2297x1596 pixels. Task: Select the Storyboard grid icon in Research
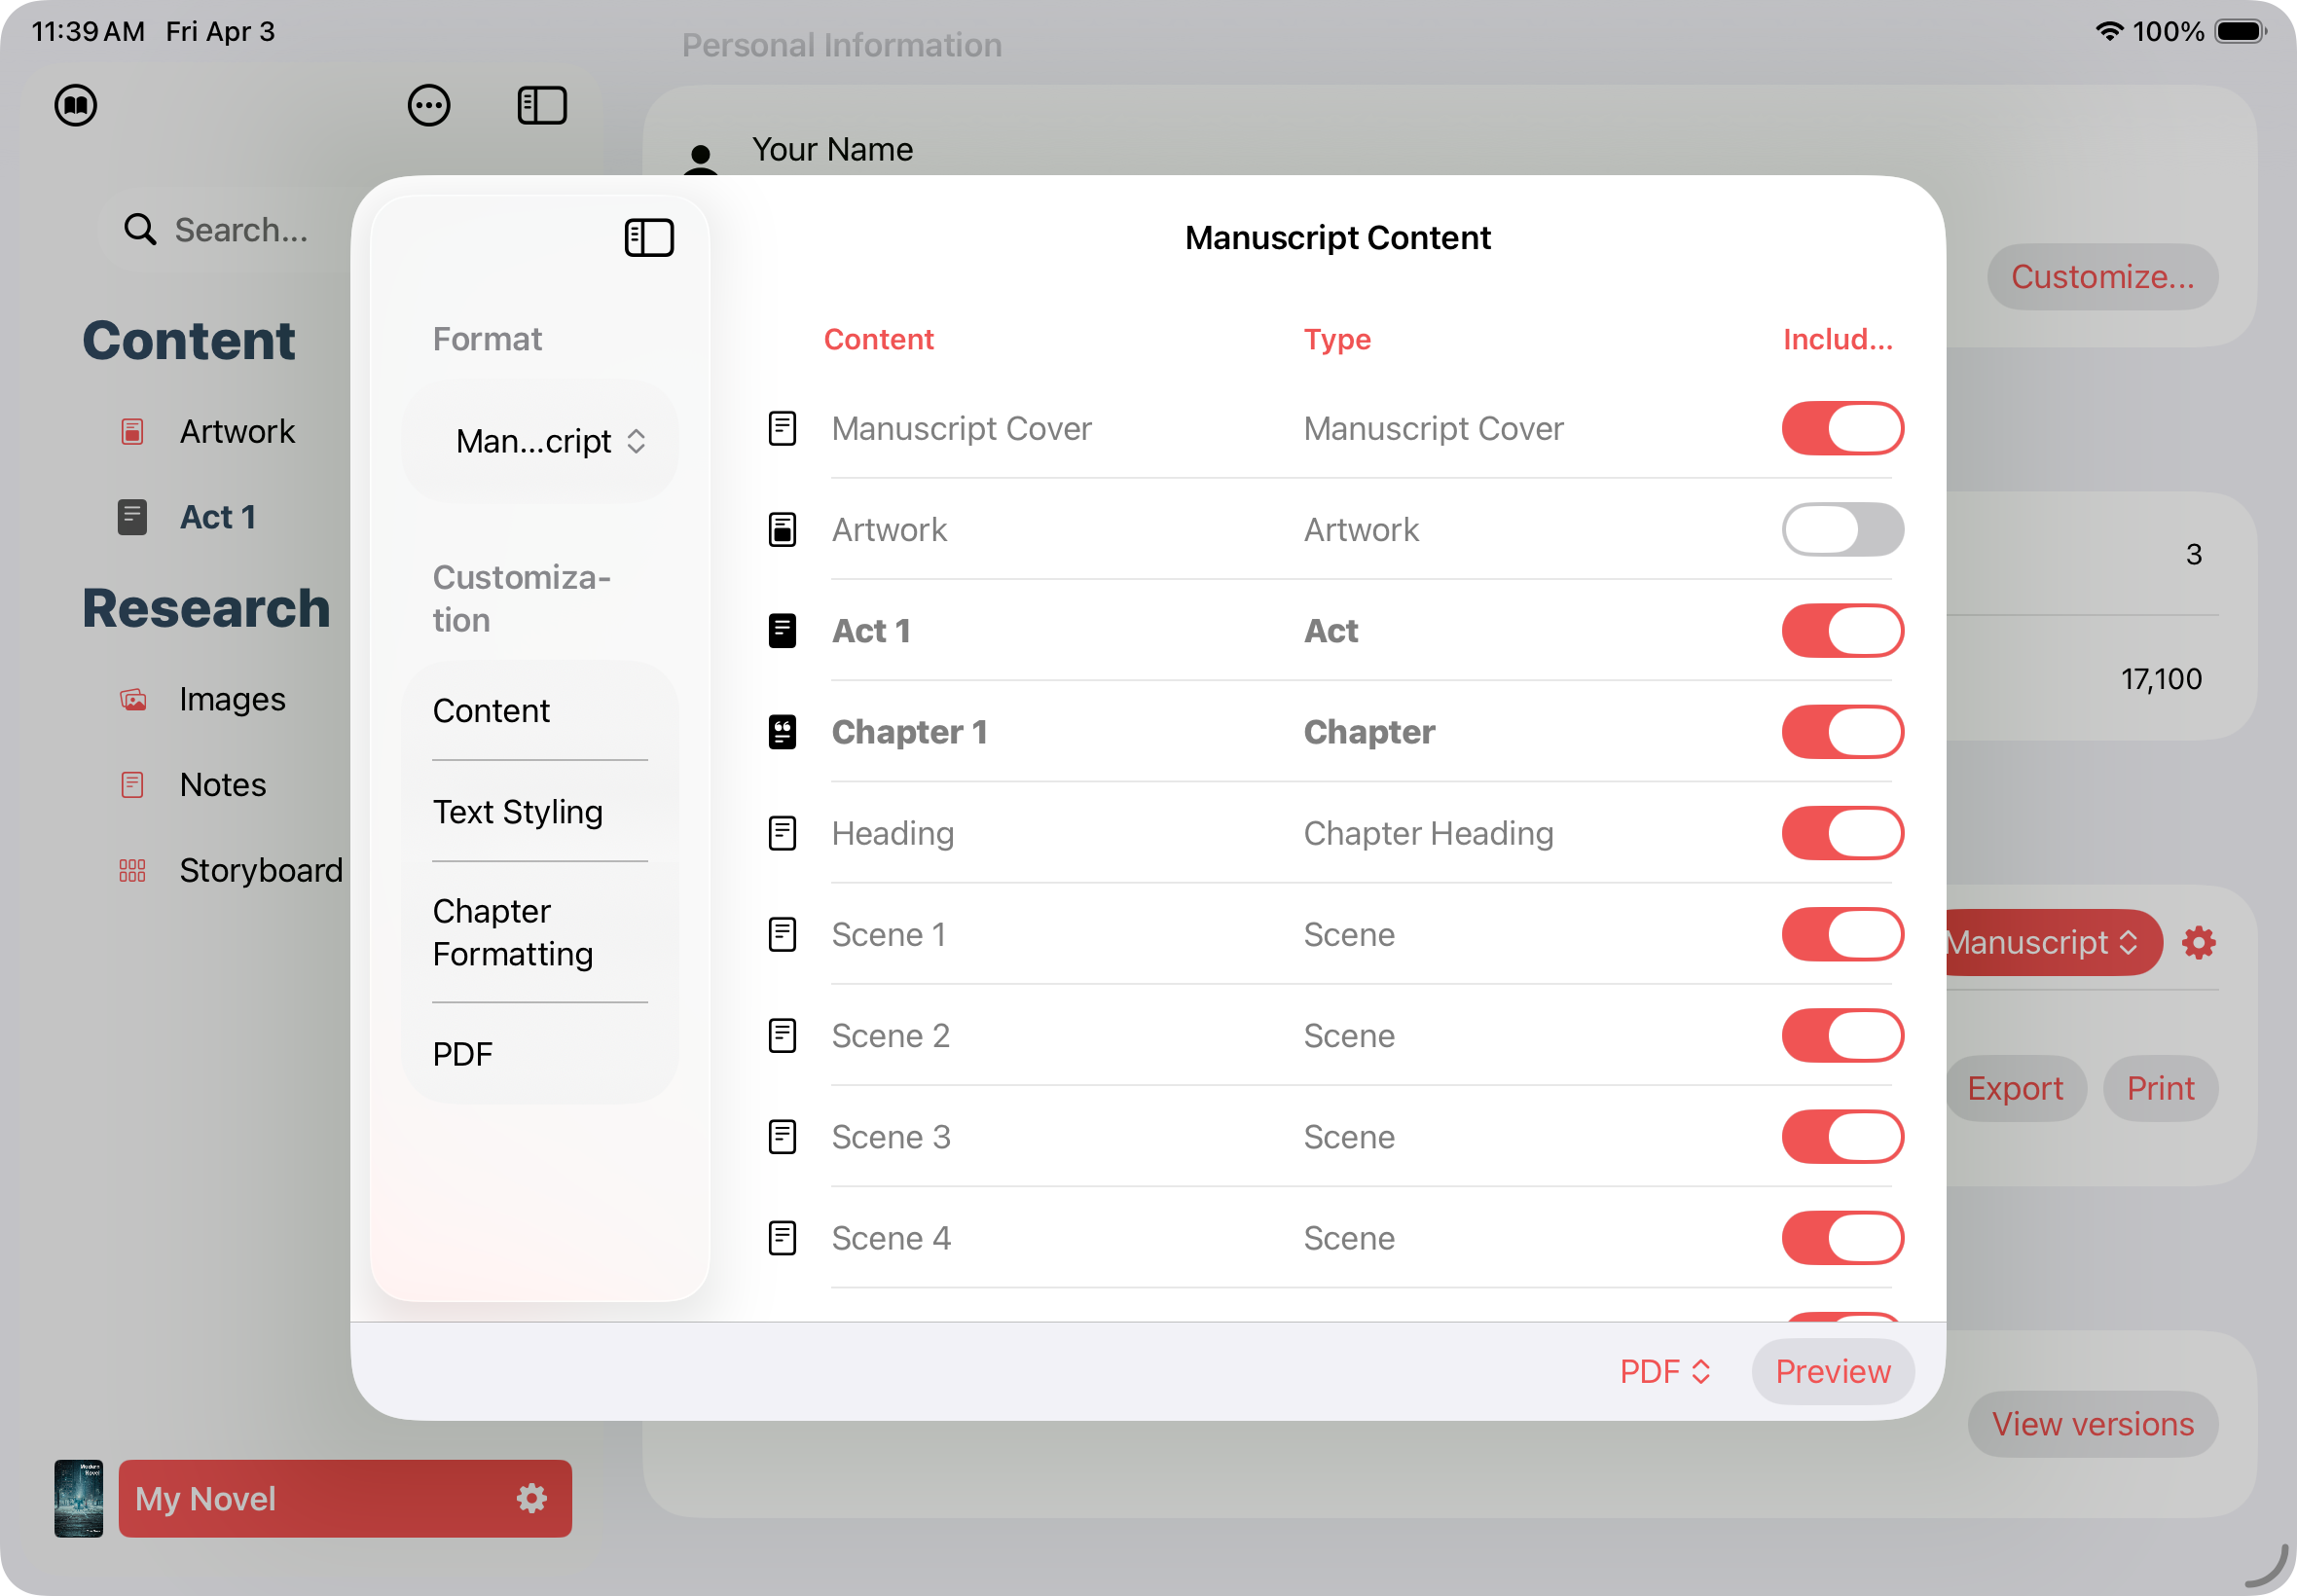click(133, 870)
